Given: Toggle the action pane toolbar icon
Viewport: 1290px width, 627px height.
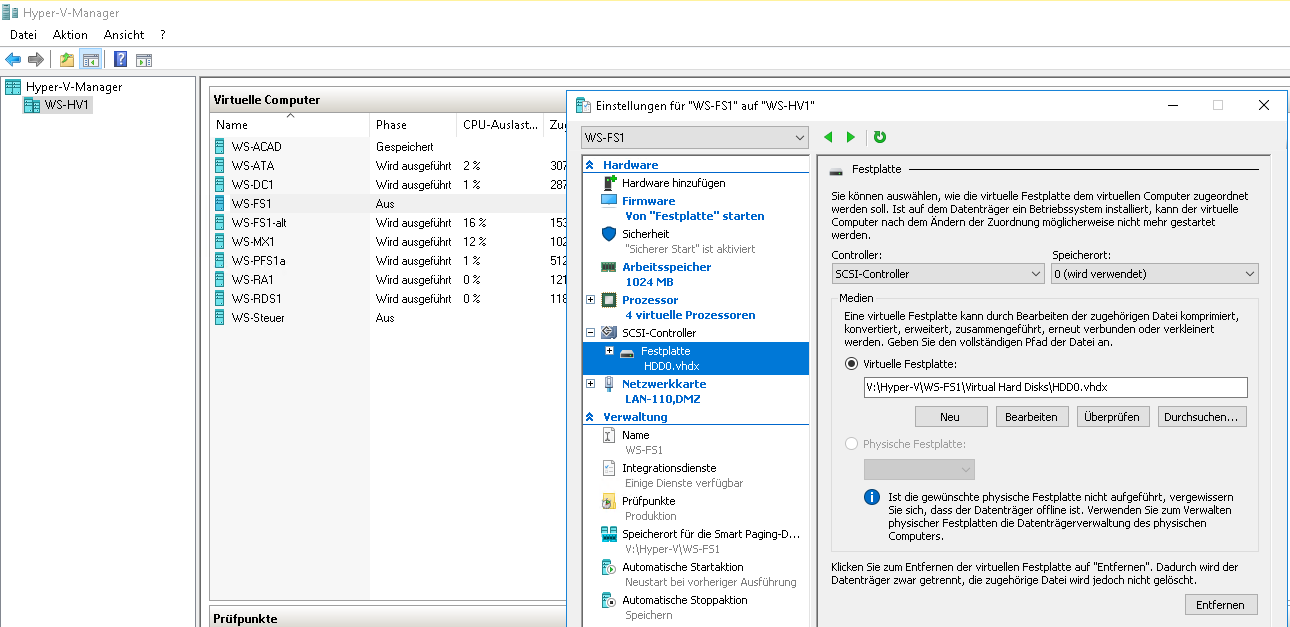Looking at the screenshot, I should pyautogui.click(x=144, y=59).
